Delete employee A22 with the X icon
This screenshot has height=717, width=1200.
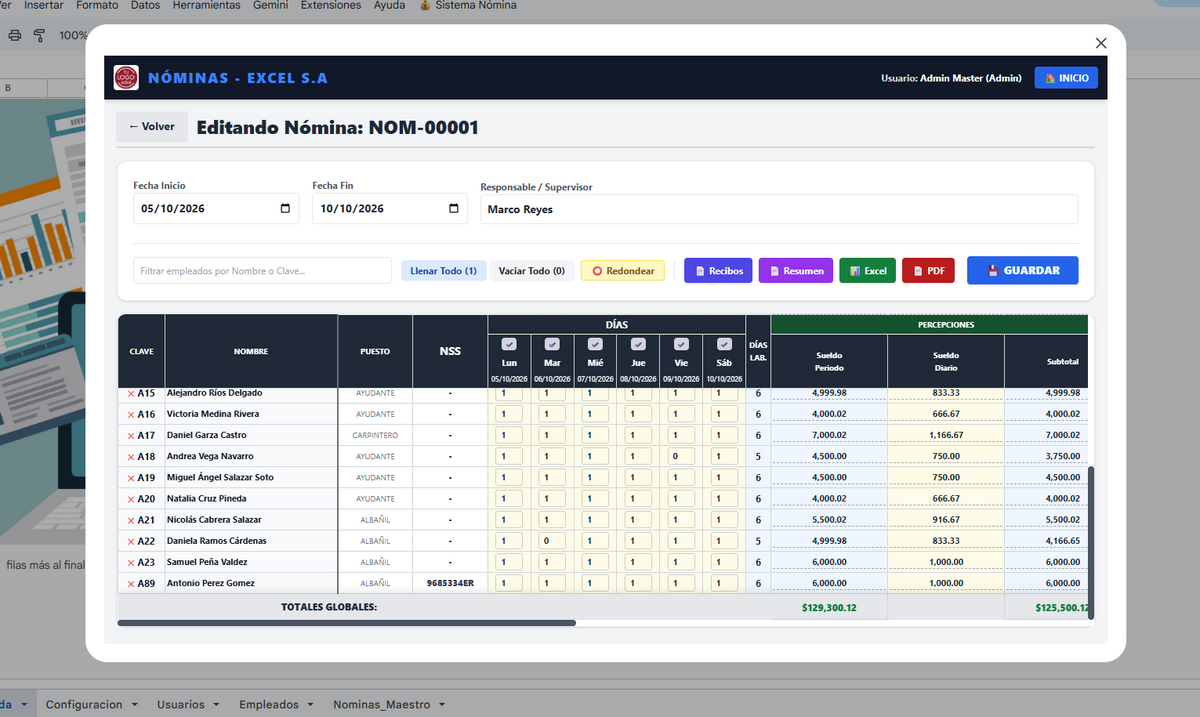[131, 541]
